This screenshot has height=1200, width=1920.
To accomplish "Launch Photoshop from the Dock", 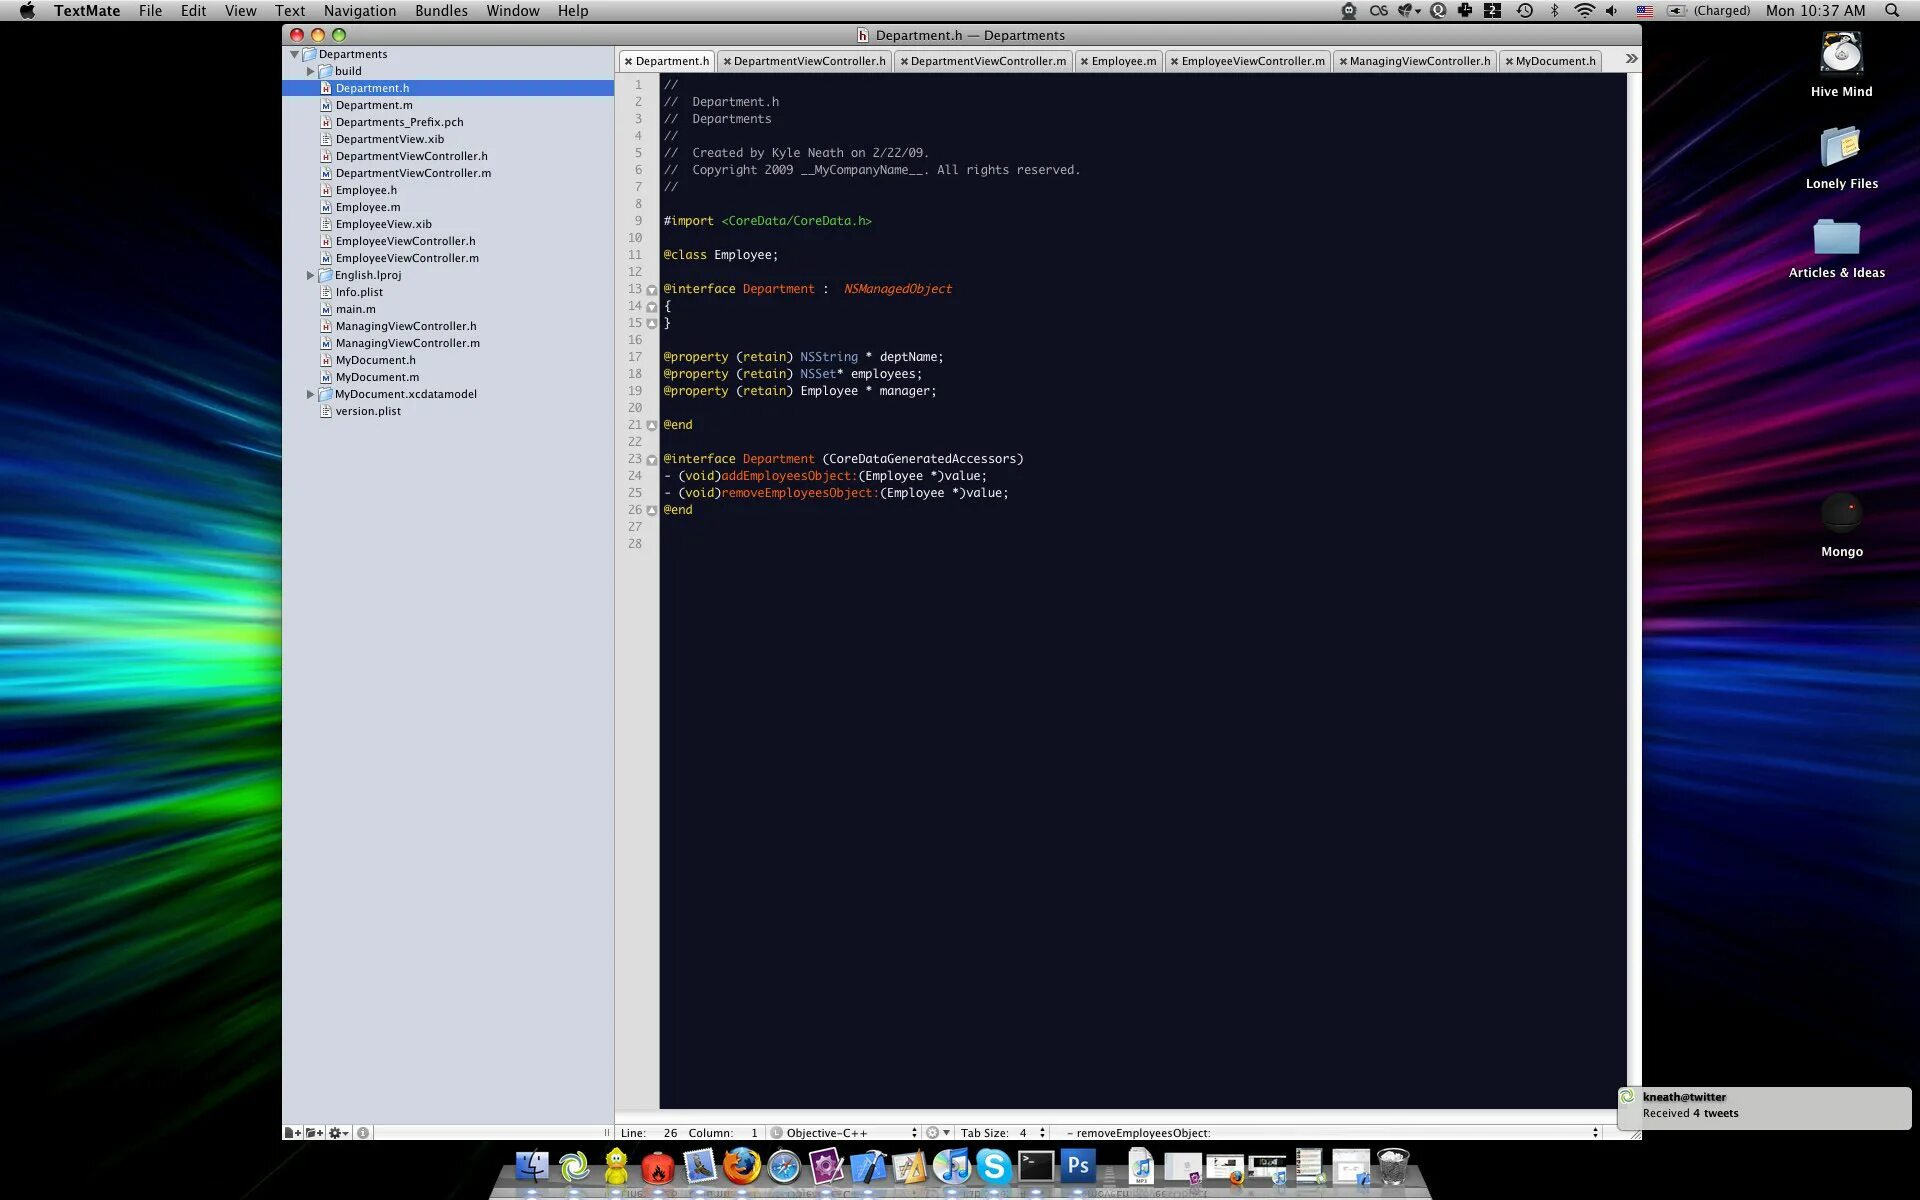I will pos(1077,1166).
